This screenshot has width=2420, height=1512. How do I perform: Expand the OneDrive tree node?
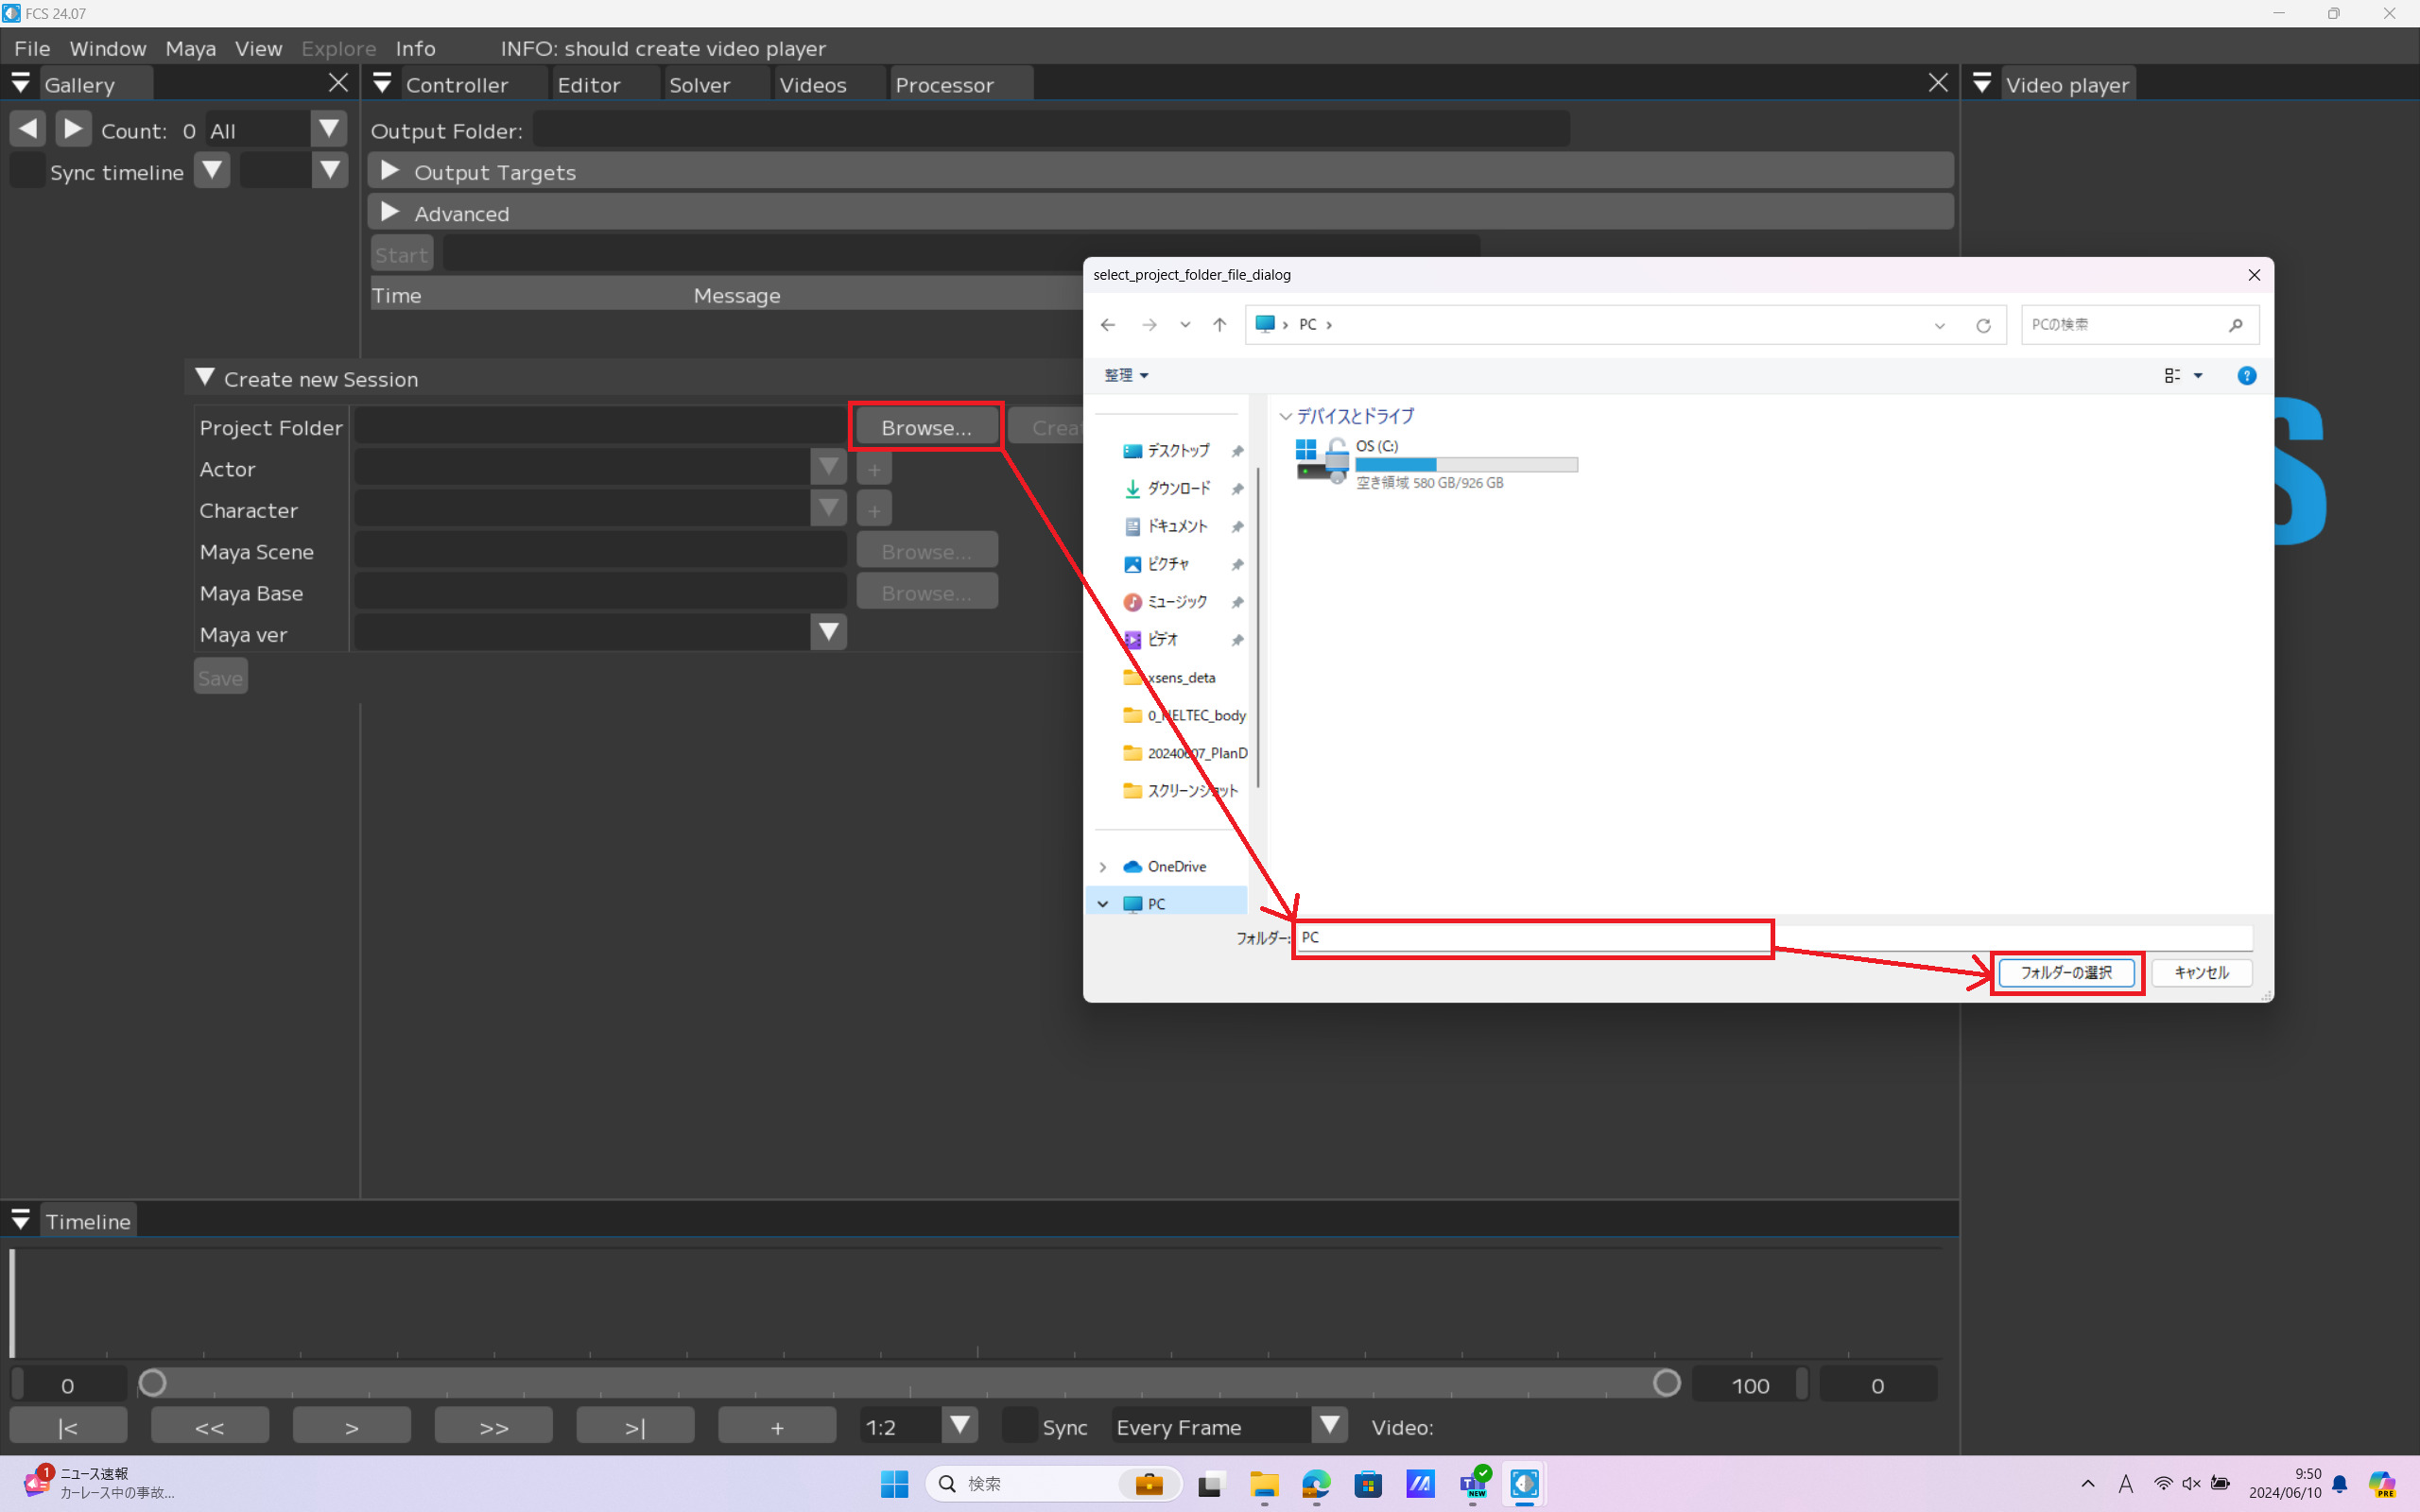1103,867
